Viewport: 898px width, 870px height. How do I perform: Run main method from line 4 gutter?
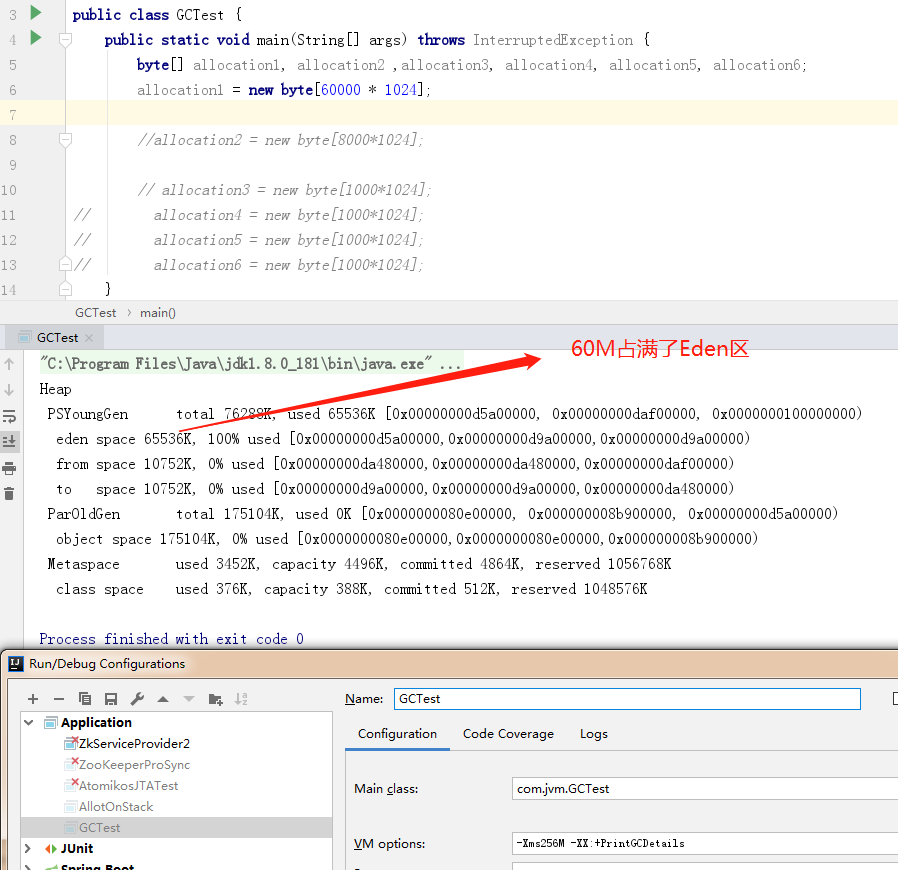pos(36,38)
